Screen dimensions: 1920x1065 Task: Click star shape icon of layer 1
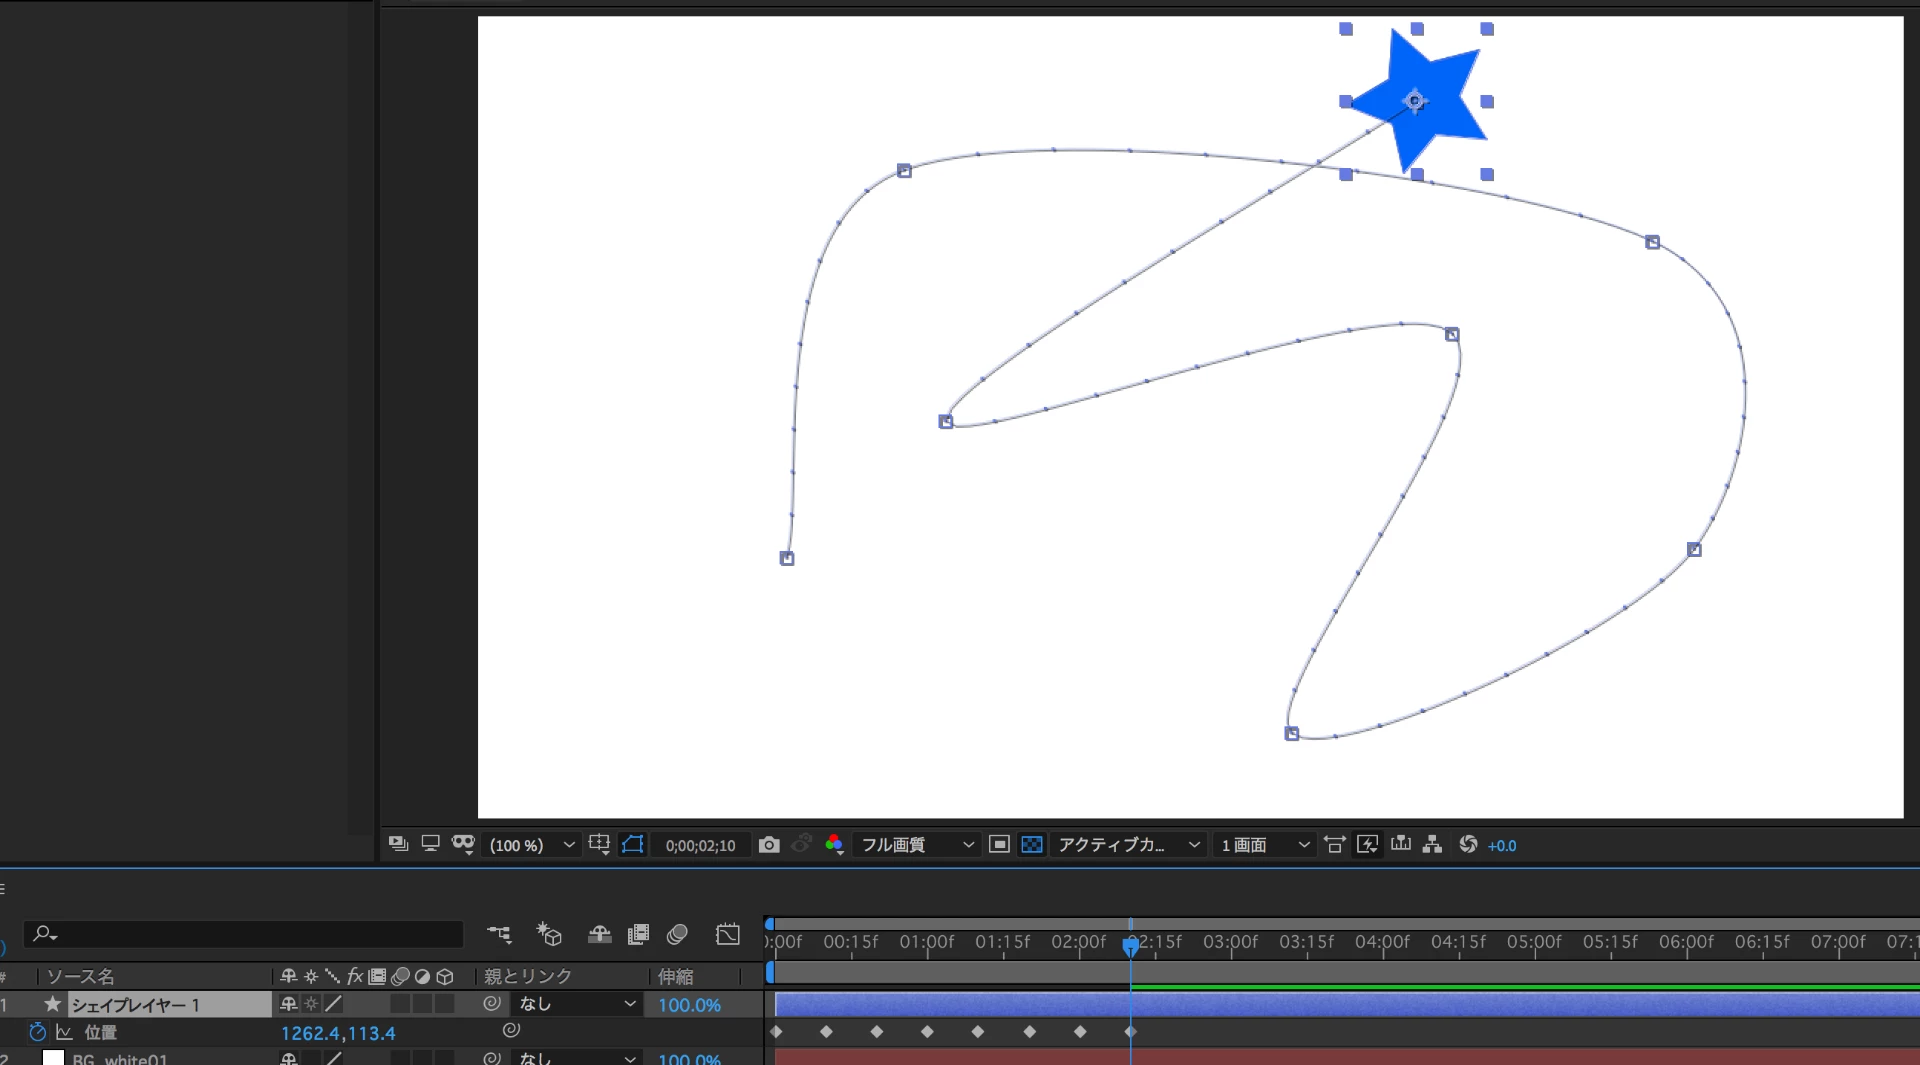(53, 1004)
